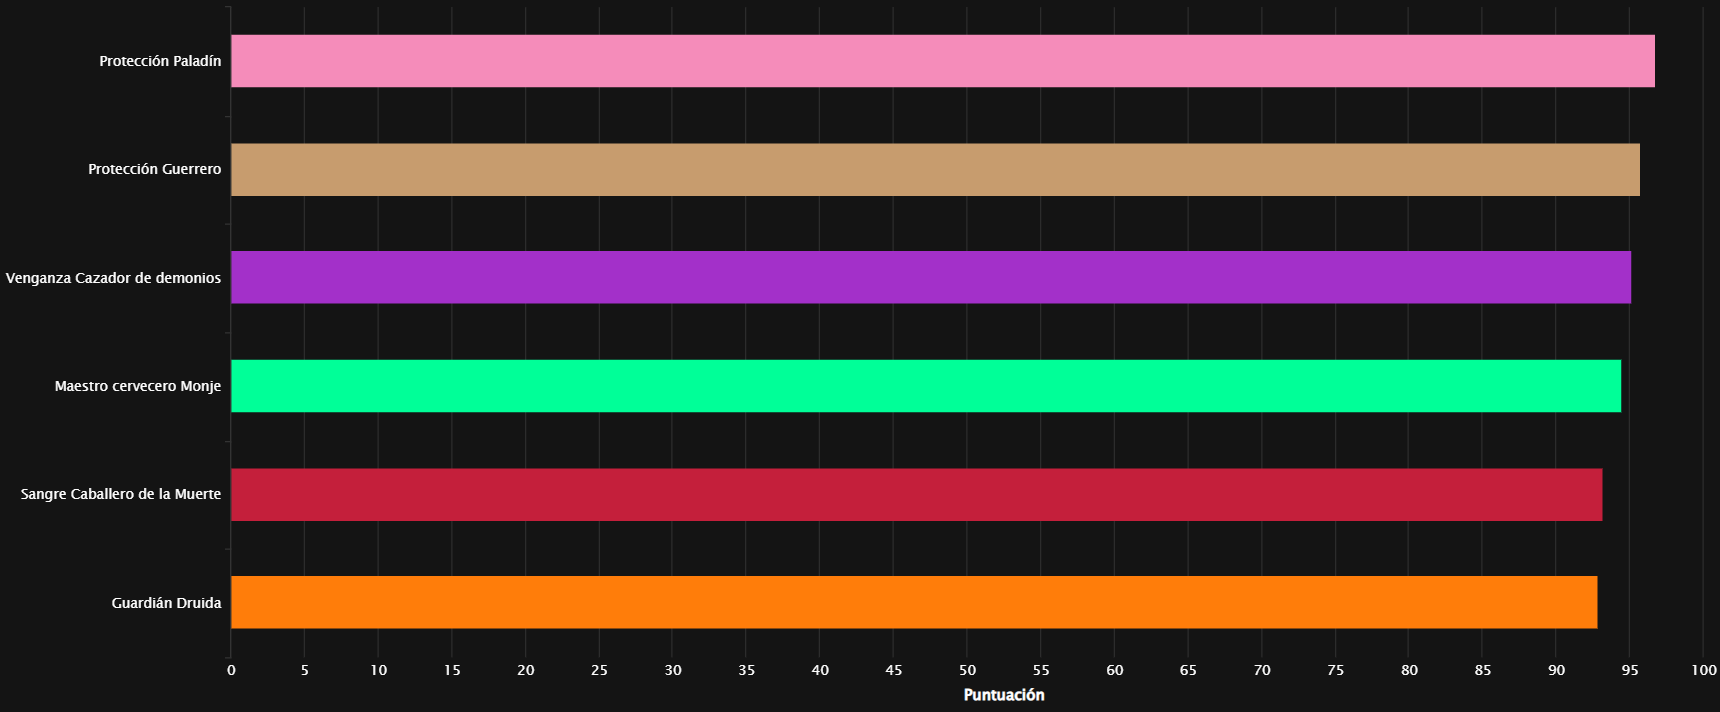Select the 75 tick label on x-axis
The height and width of the screenshot is (712, 1720).
(x=1335, y=670)
